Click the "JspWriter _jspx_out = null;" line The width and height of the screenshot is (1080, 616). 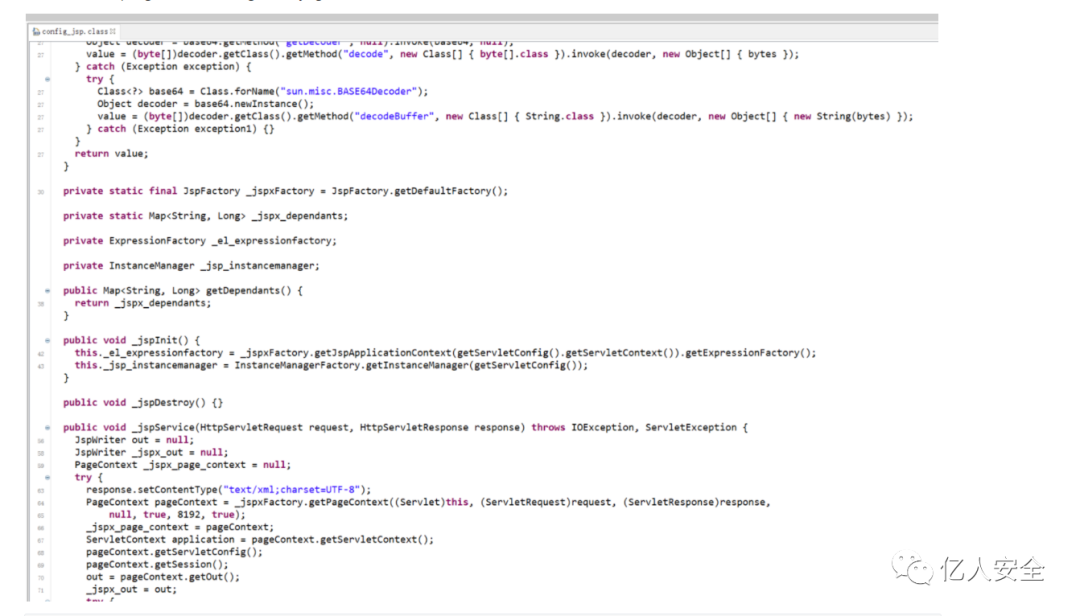(x=152, y=452)
